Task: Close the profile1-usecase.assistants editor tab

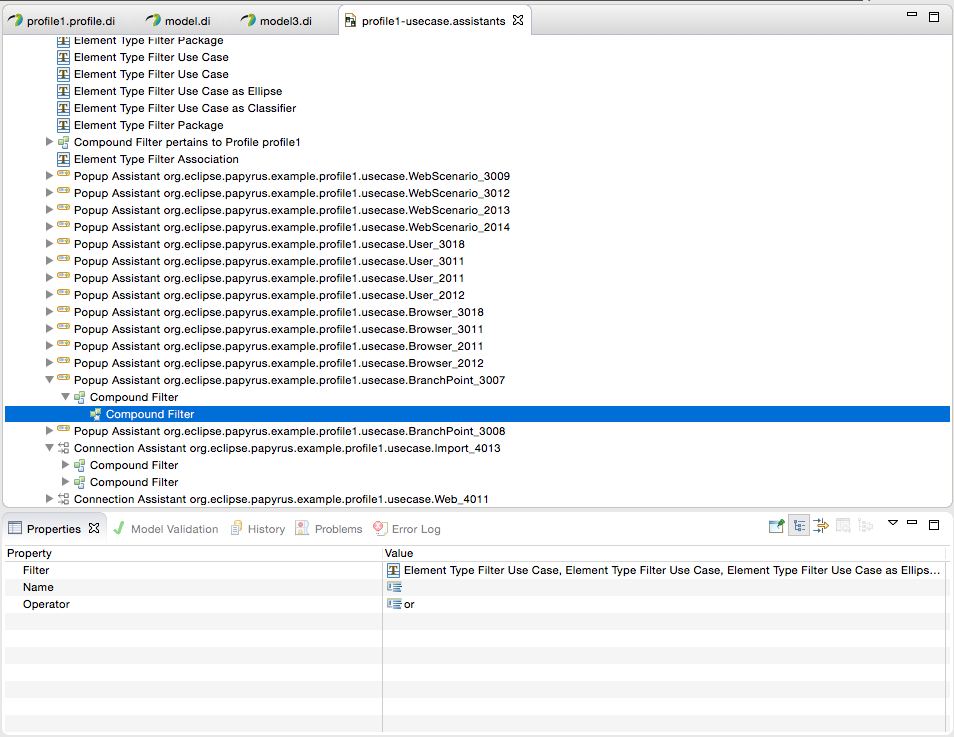Action: 518,20
